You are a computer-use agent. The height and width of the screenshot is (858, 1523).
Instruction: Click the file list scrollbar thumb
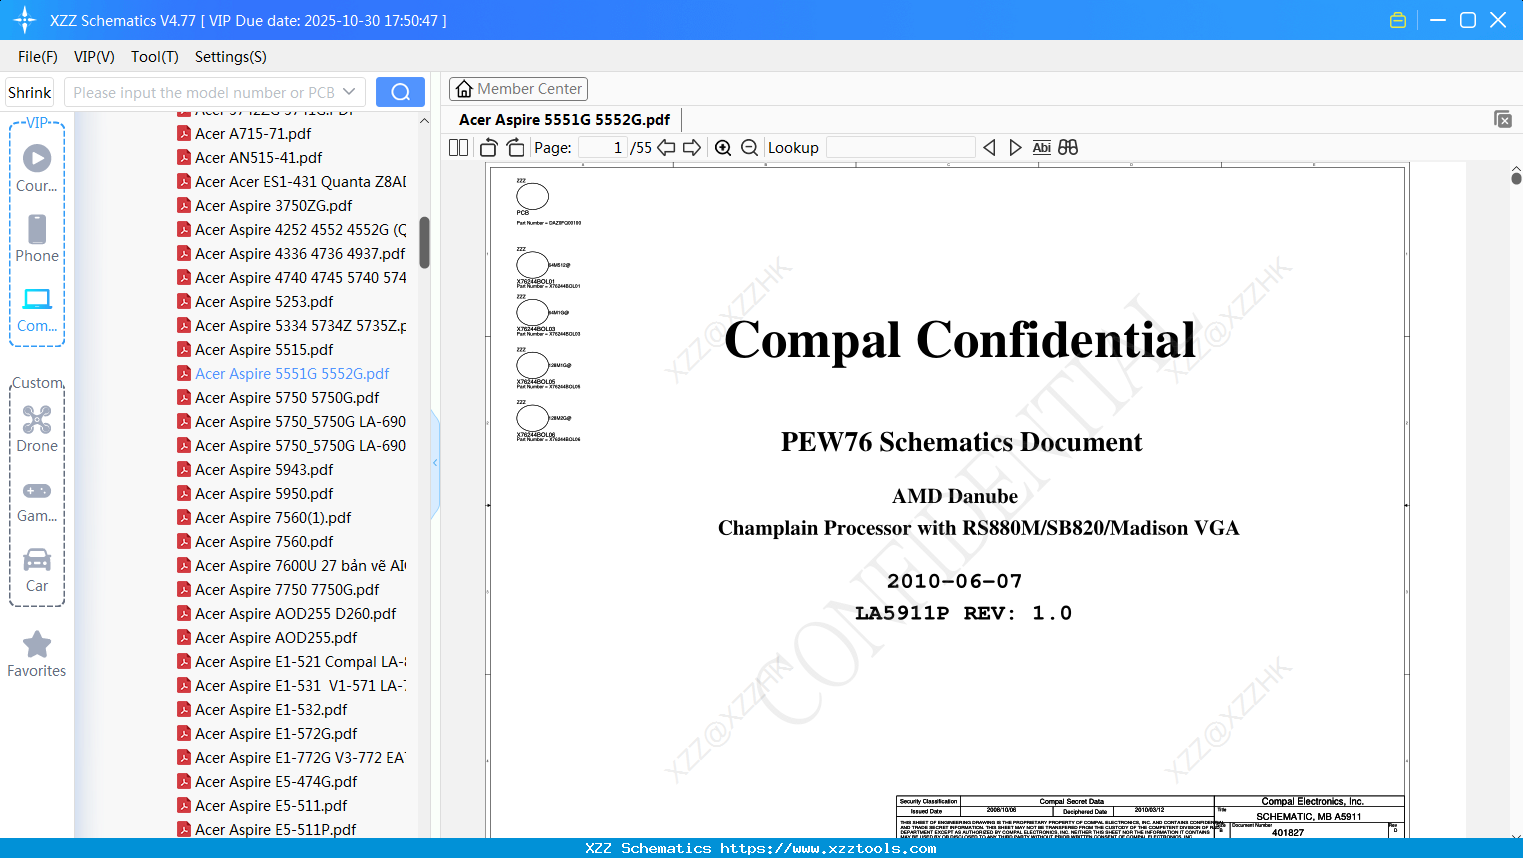(424, 243)
